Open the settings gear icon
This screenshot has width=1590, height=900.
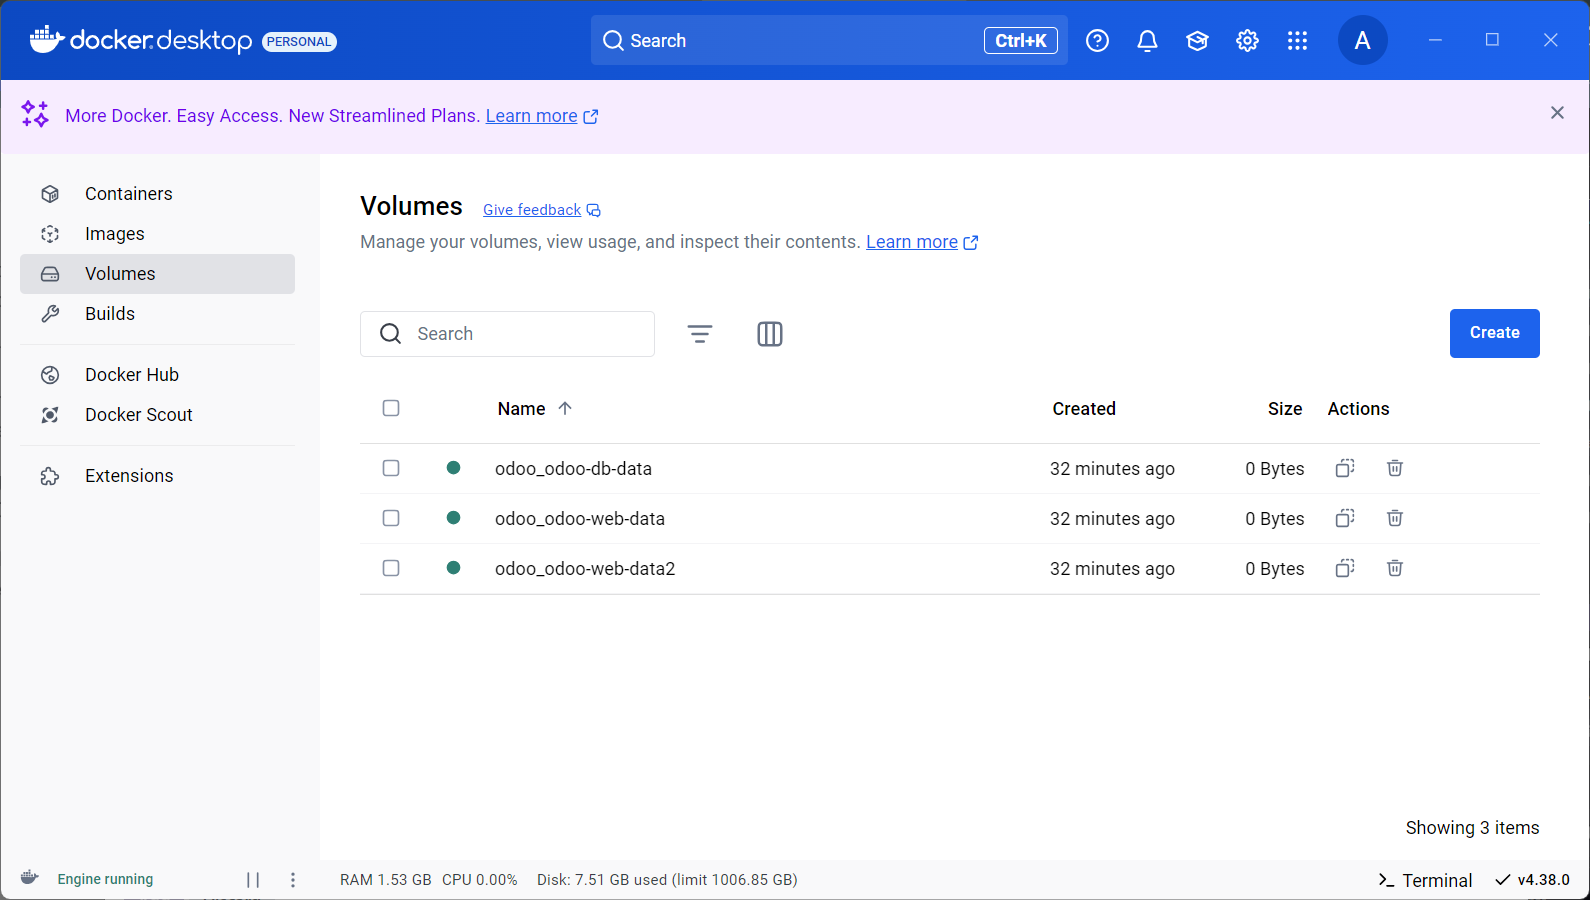(x=1247, y=41)
